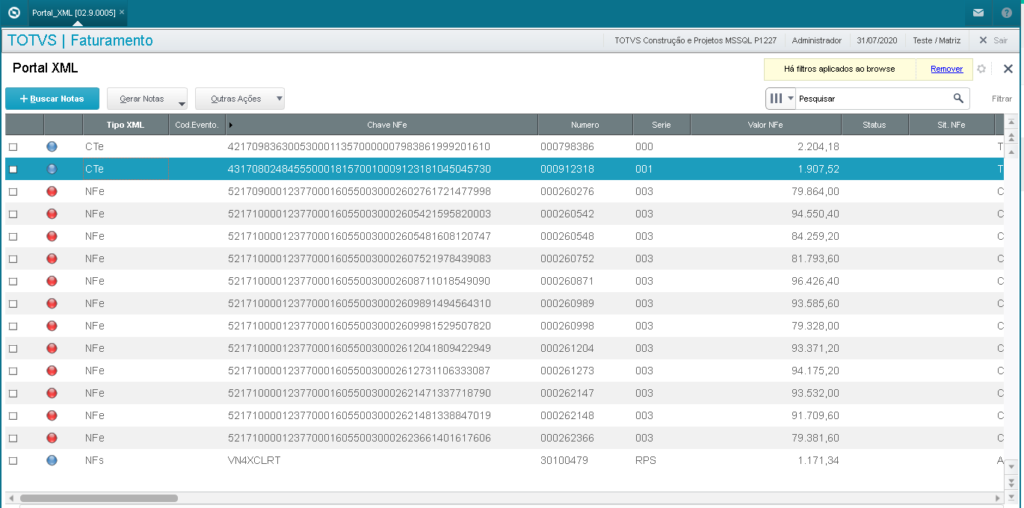Click the Administrador user label
The image size is (1024, 508).
tap(816, 40)
